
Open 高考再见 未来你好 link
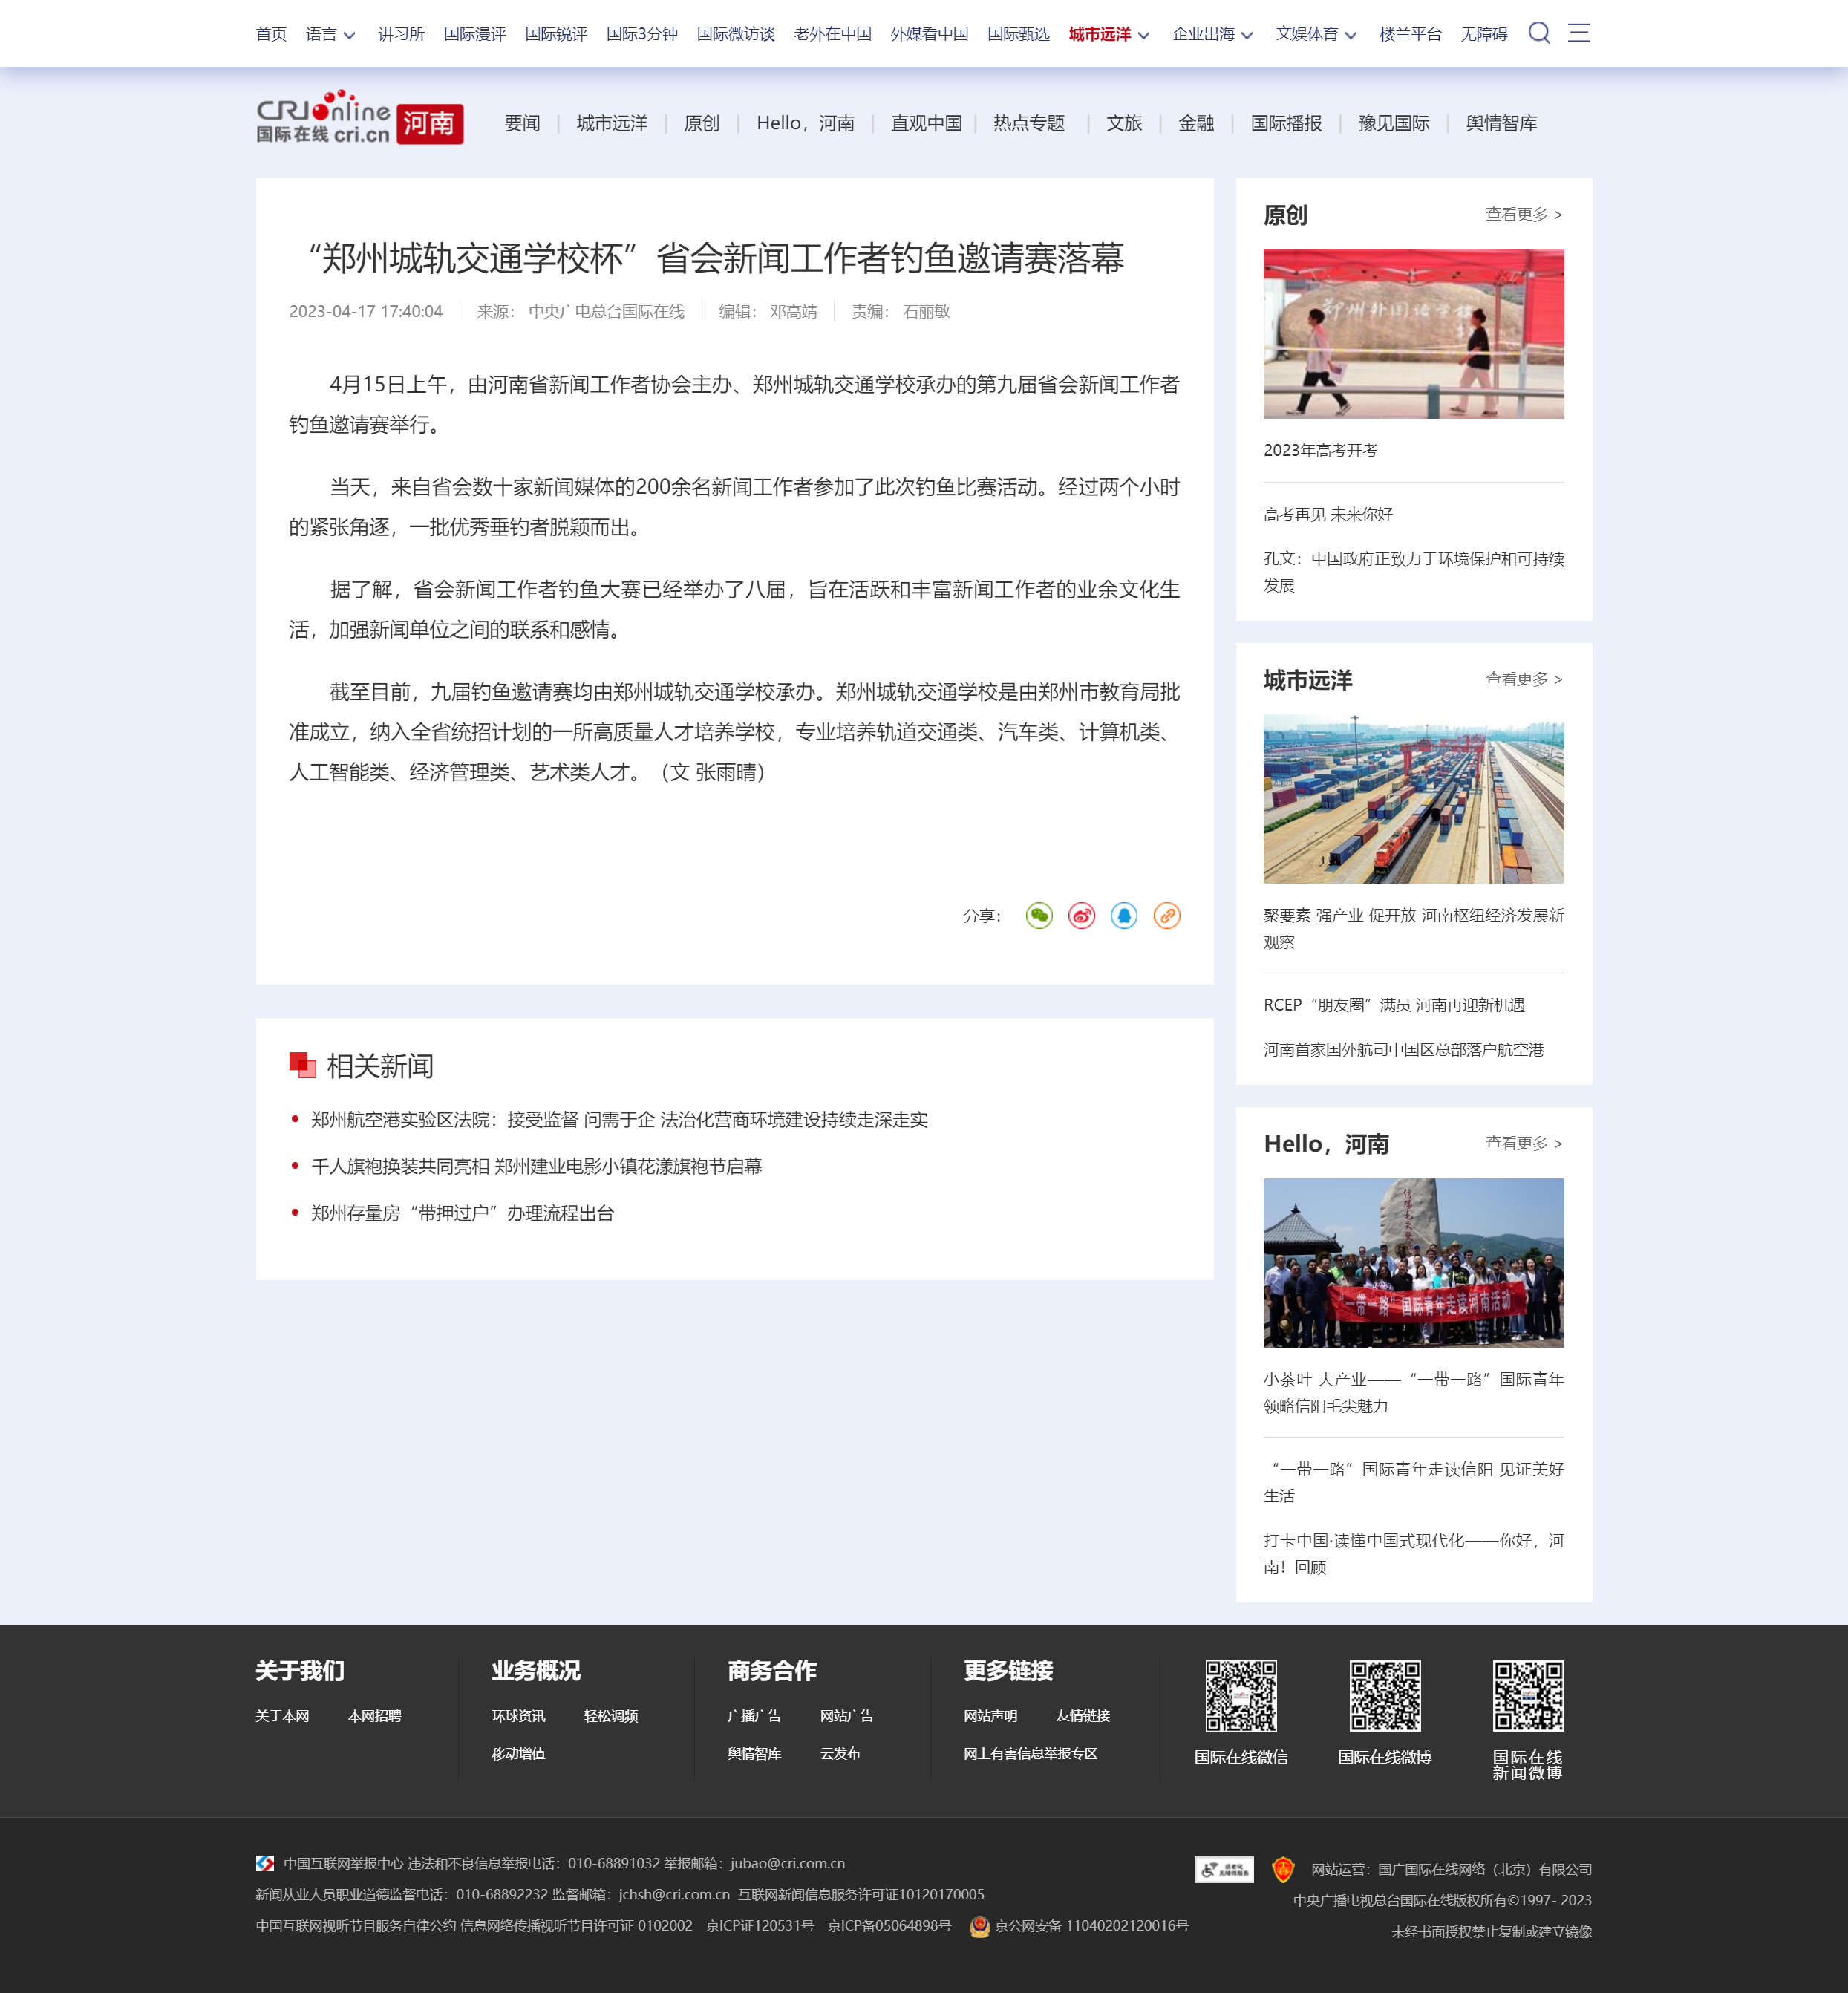[1328, 514]
